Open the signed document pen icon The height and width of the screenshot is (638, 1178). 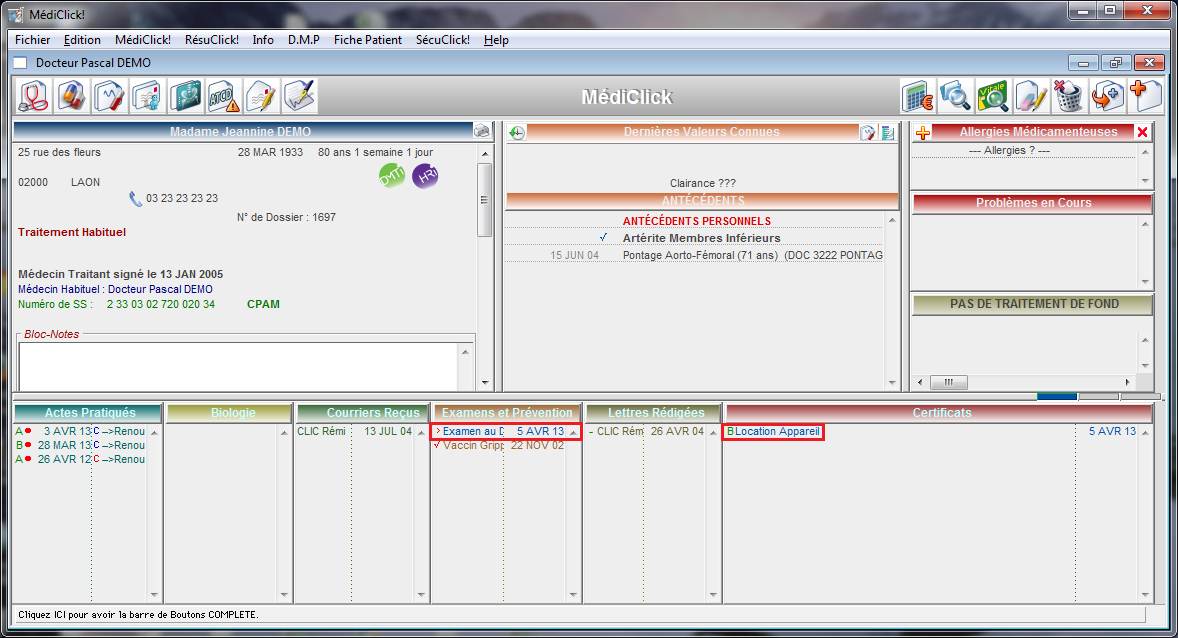pyautogui.click(x=300, y=97)
